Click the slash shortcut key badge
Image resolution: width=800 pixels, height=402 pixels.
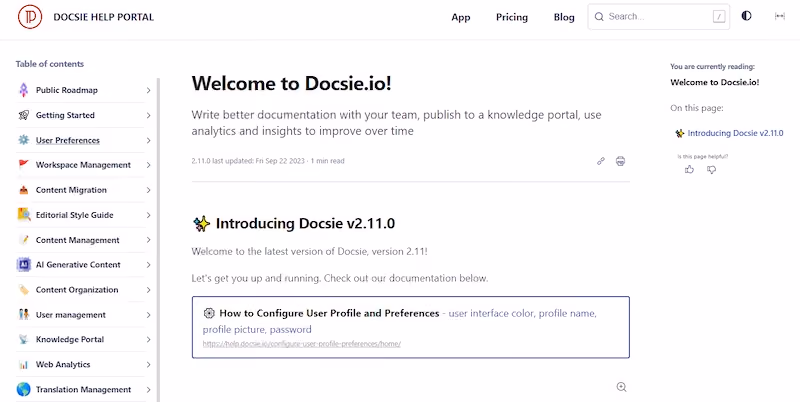719,17
